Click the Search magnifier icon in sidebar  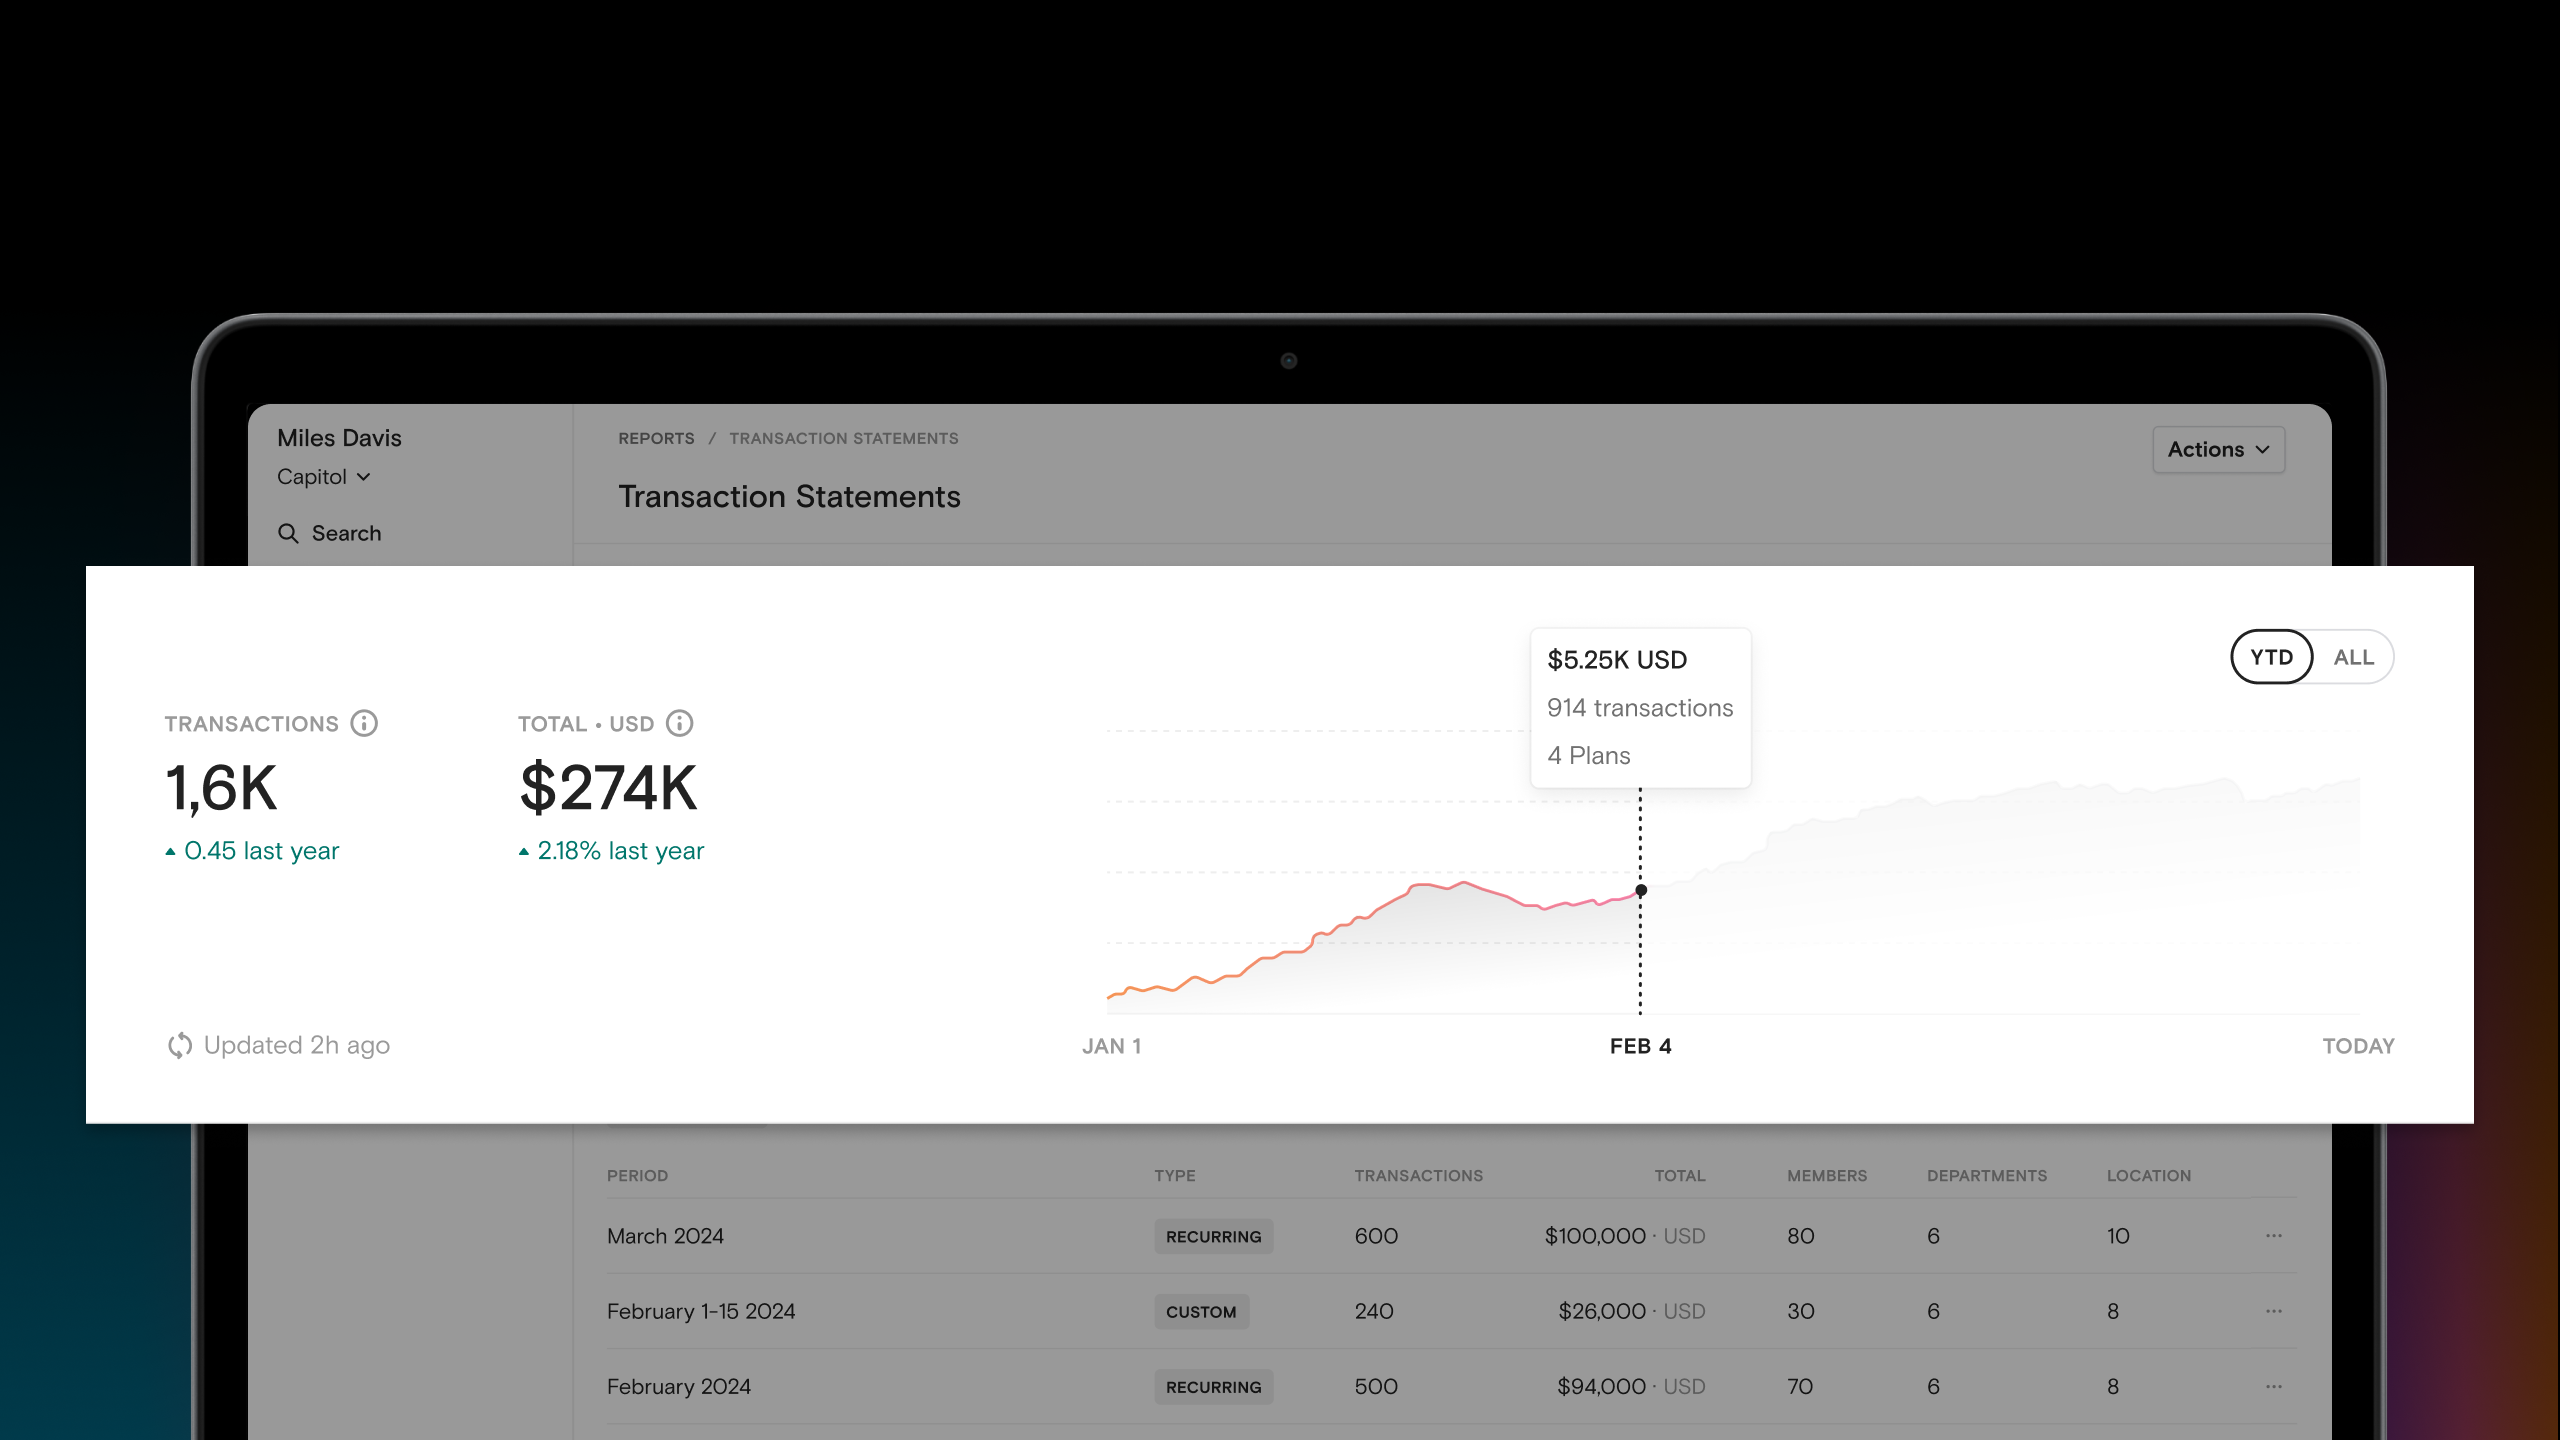[288, 533]
